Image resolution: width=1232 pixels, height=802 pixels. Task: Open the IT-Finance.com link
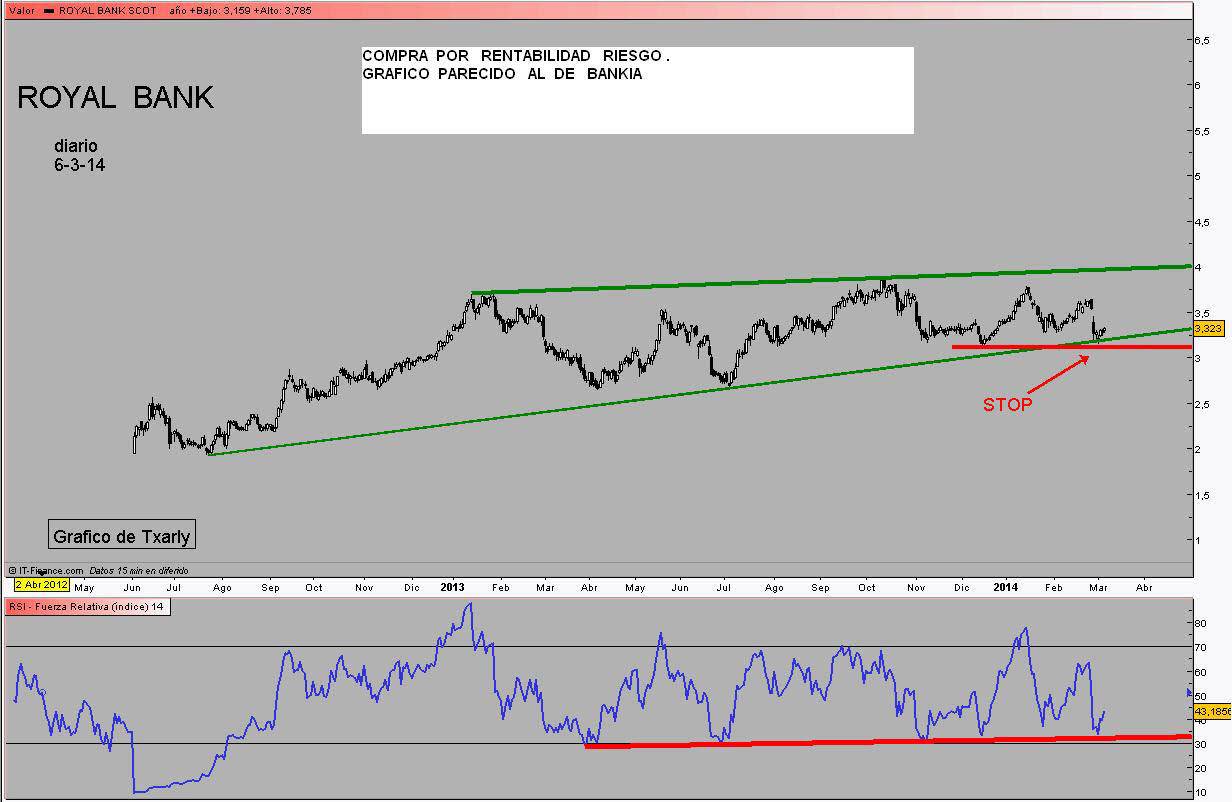pos(50,569)
